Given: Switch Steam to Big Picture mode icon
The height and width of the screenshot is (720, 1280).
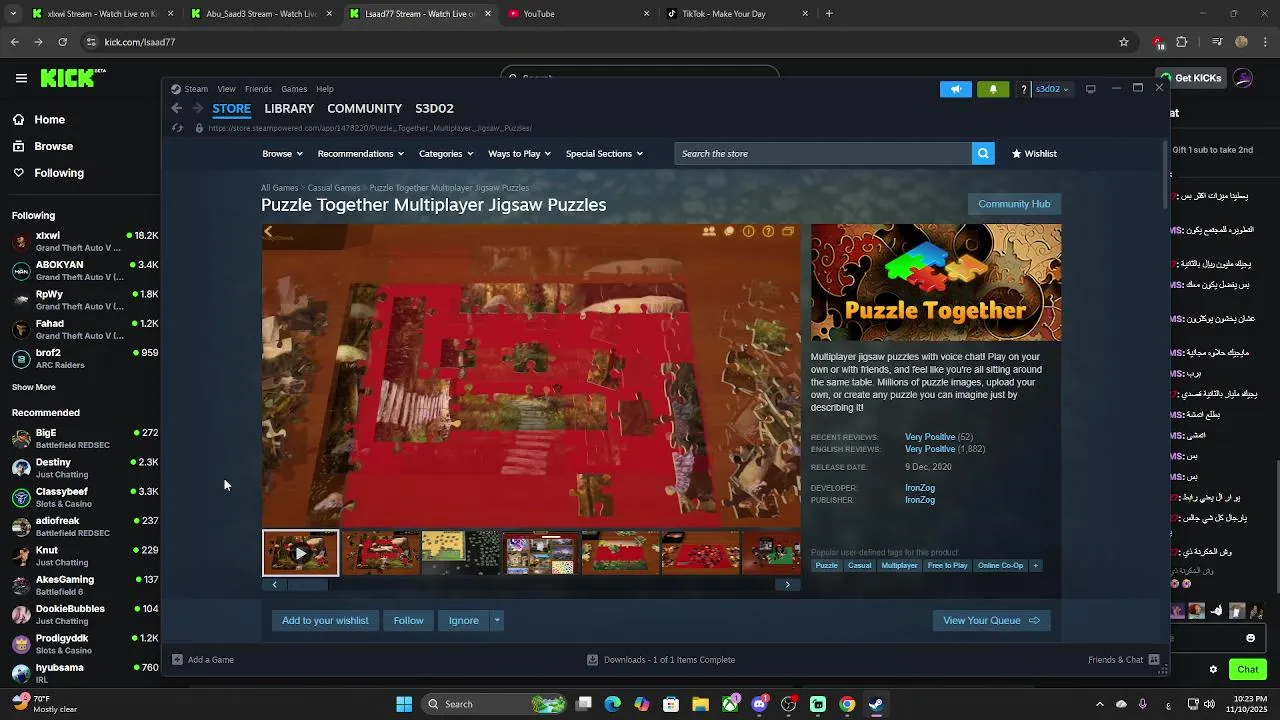Looking at the screenshot, I should click(1091, 89).
